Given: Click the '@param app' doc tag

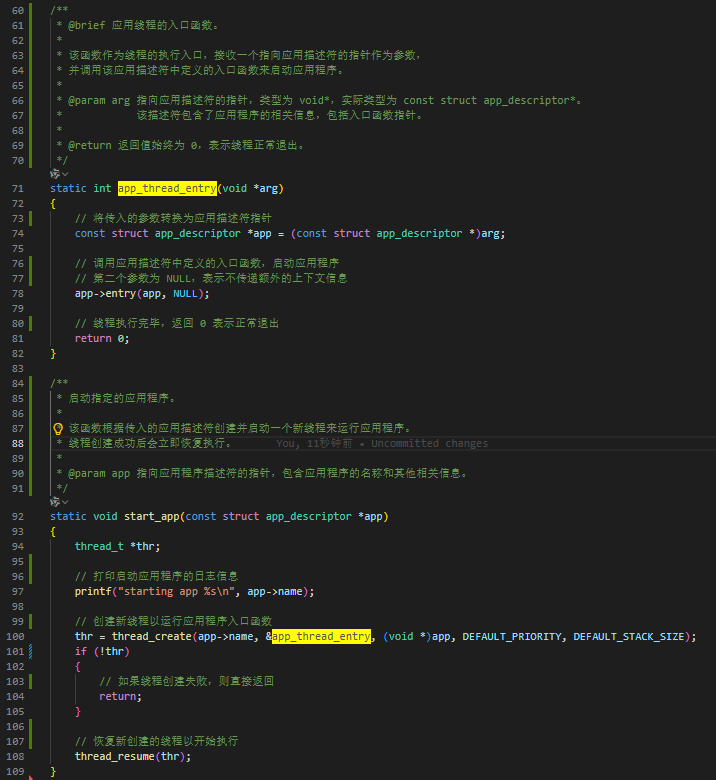Looking at the screenshot, I should tap(99, 473).
